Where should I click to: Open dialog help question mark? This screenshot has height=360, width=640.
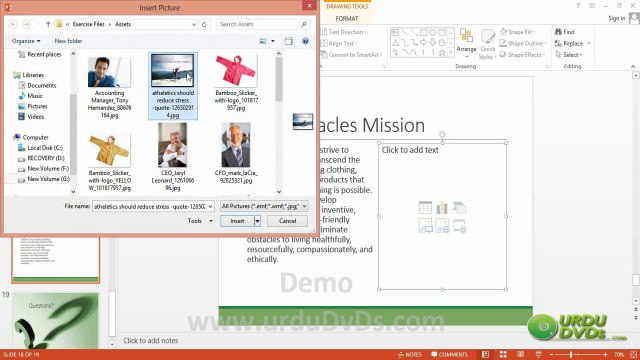[x=305, y=41]
